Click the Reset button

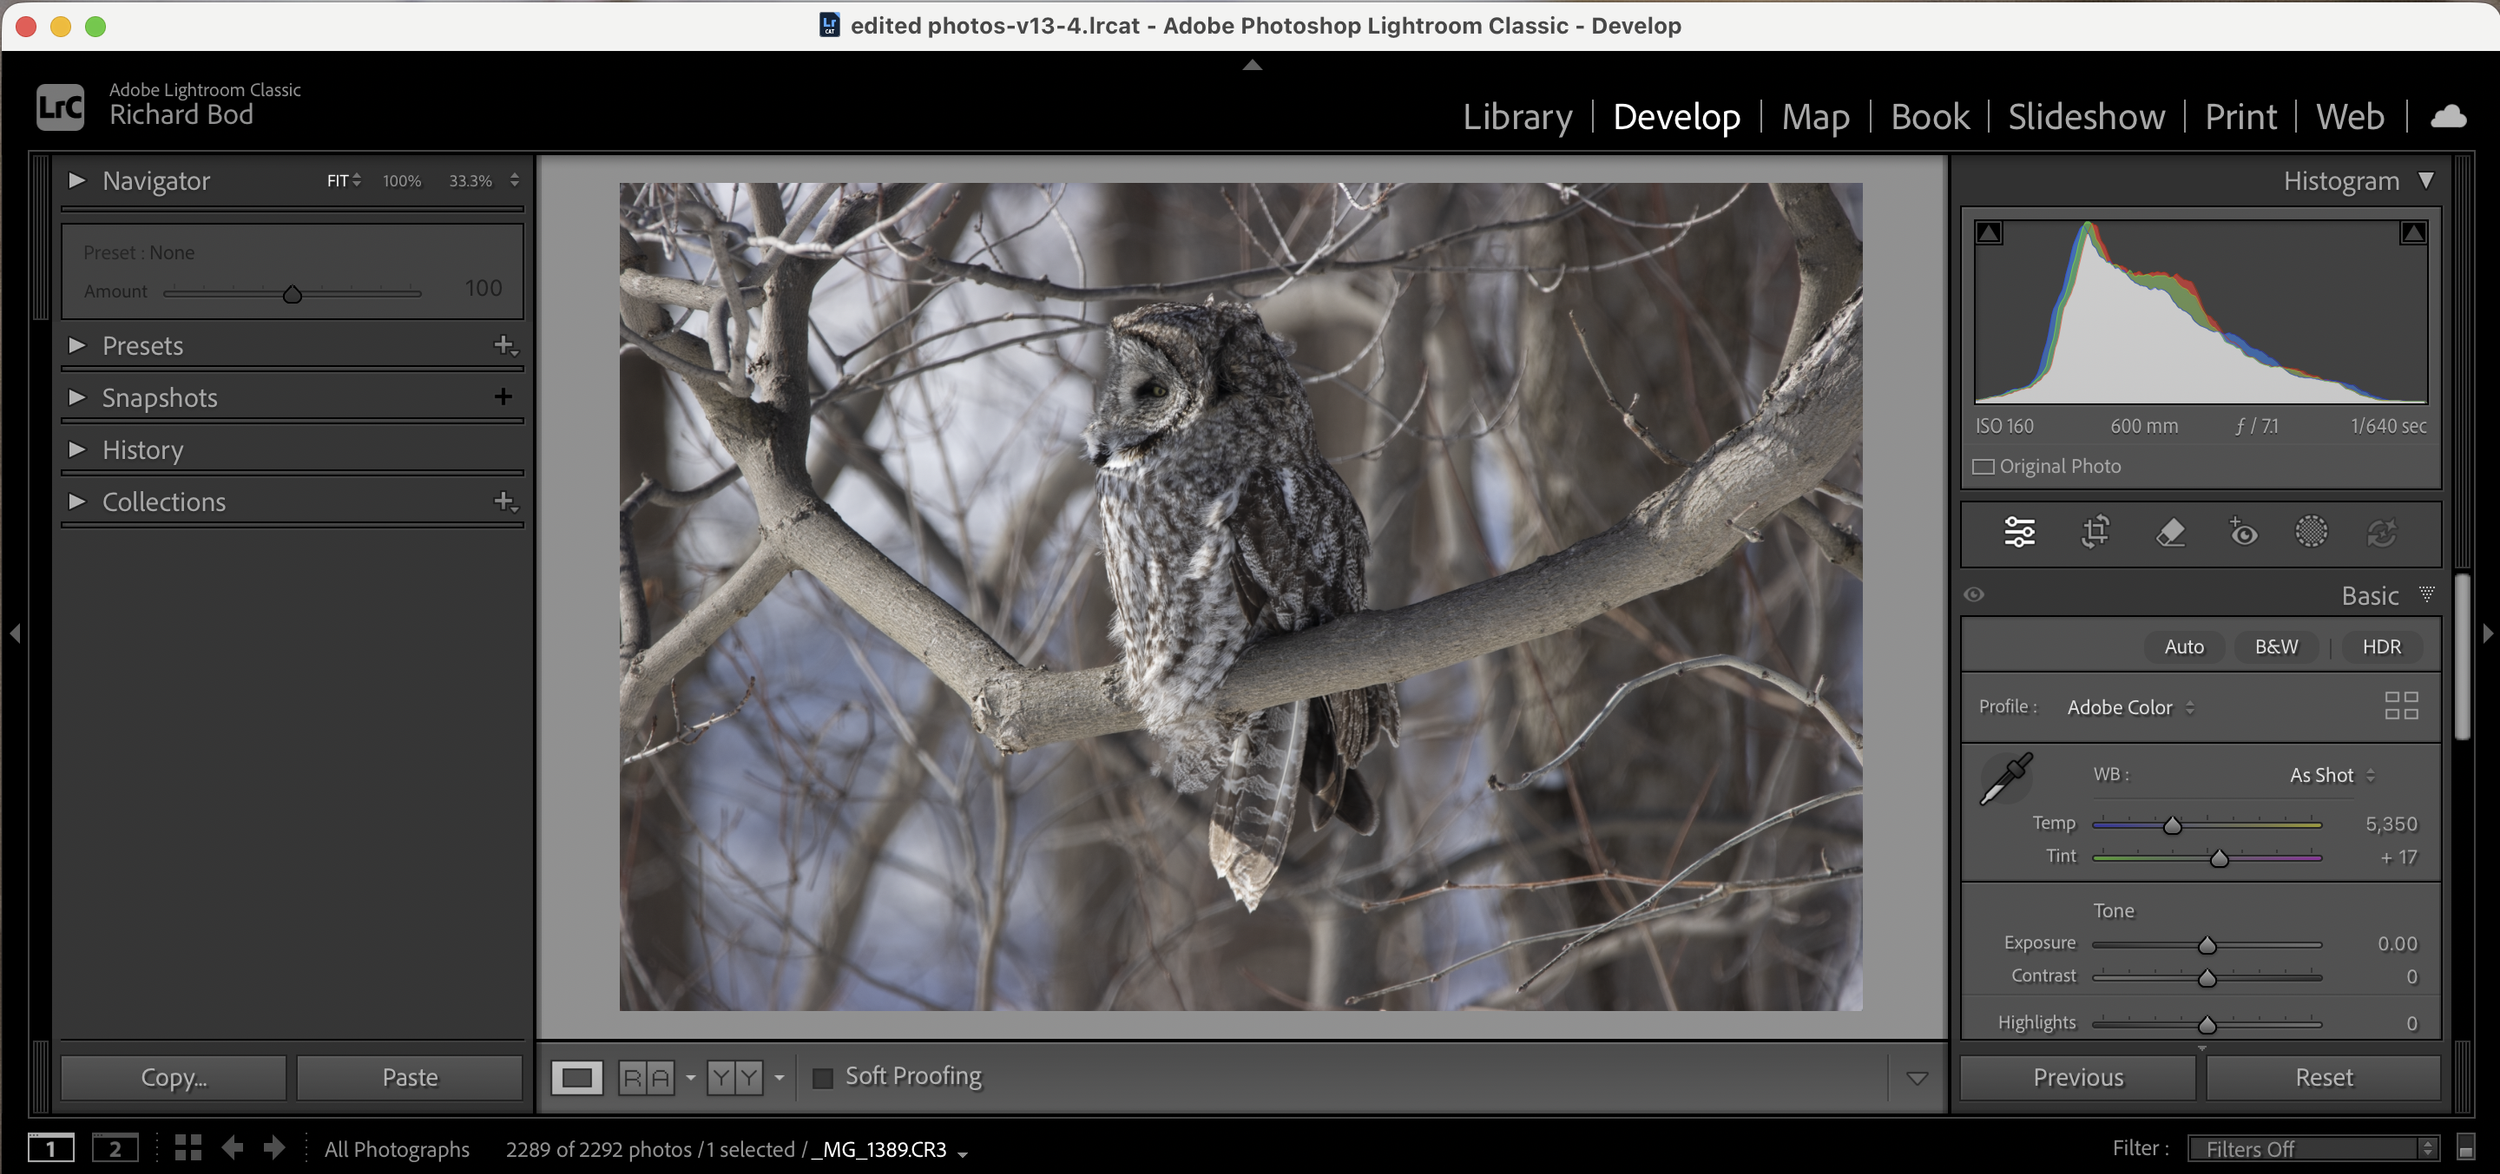[2323, 1078]
